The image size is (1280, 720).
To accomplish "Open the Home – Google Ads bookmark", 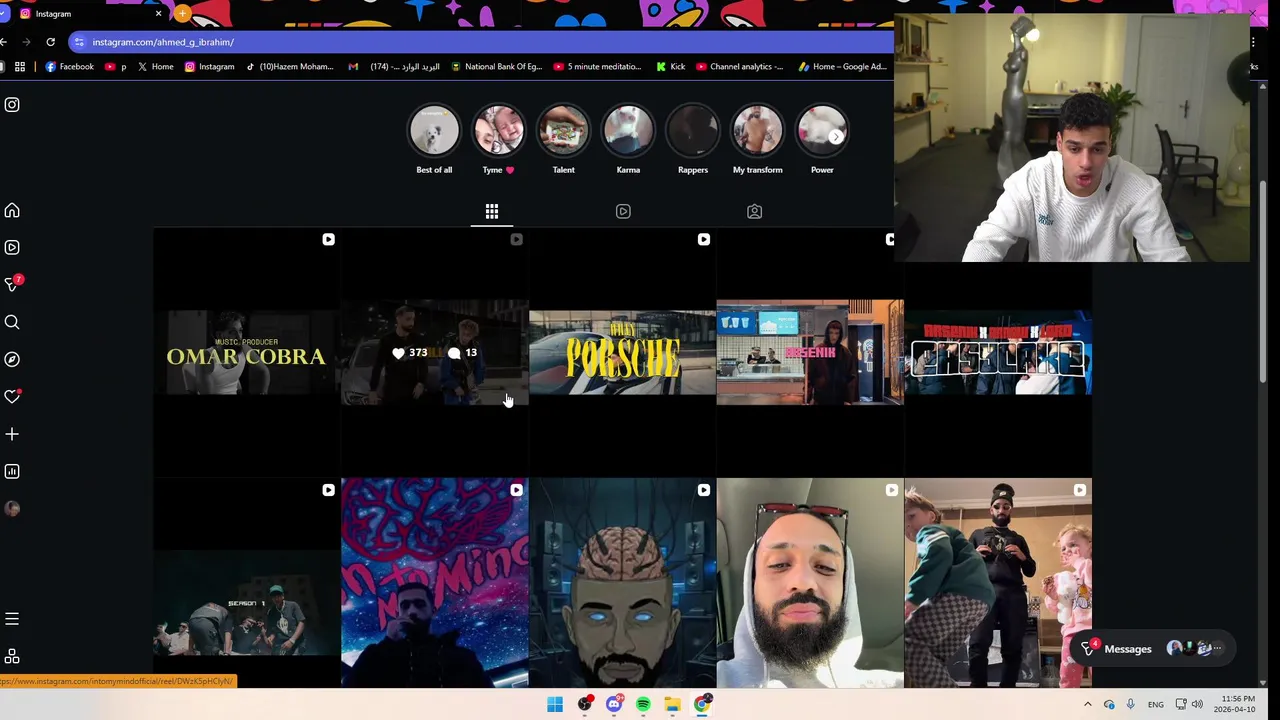I will coord(843,67).
